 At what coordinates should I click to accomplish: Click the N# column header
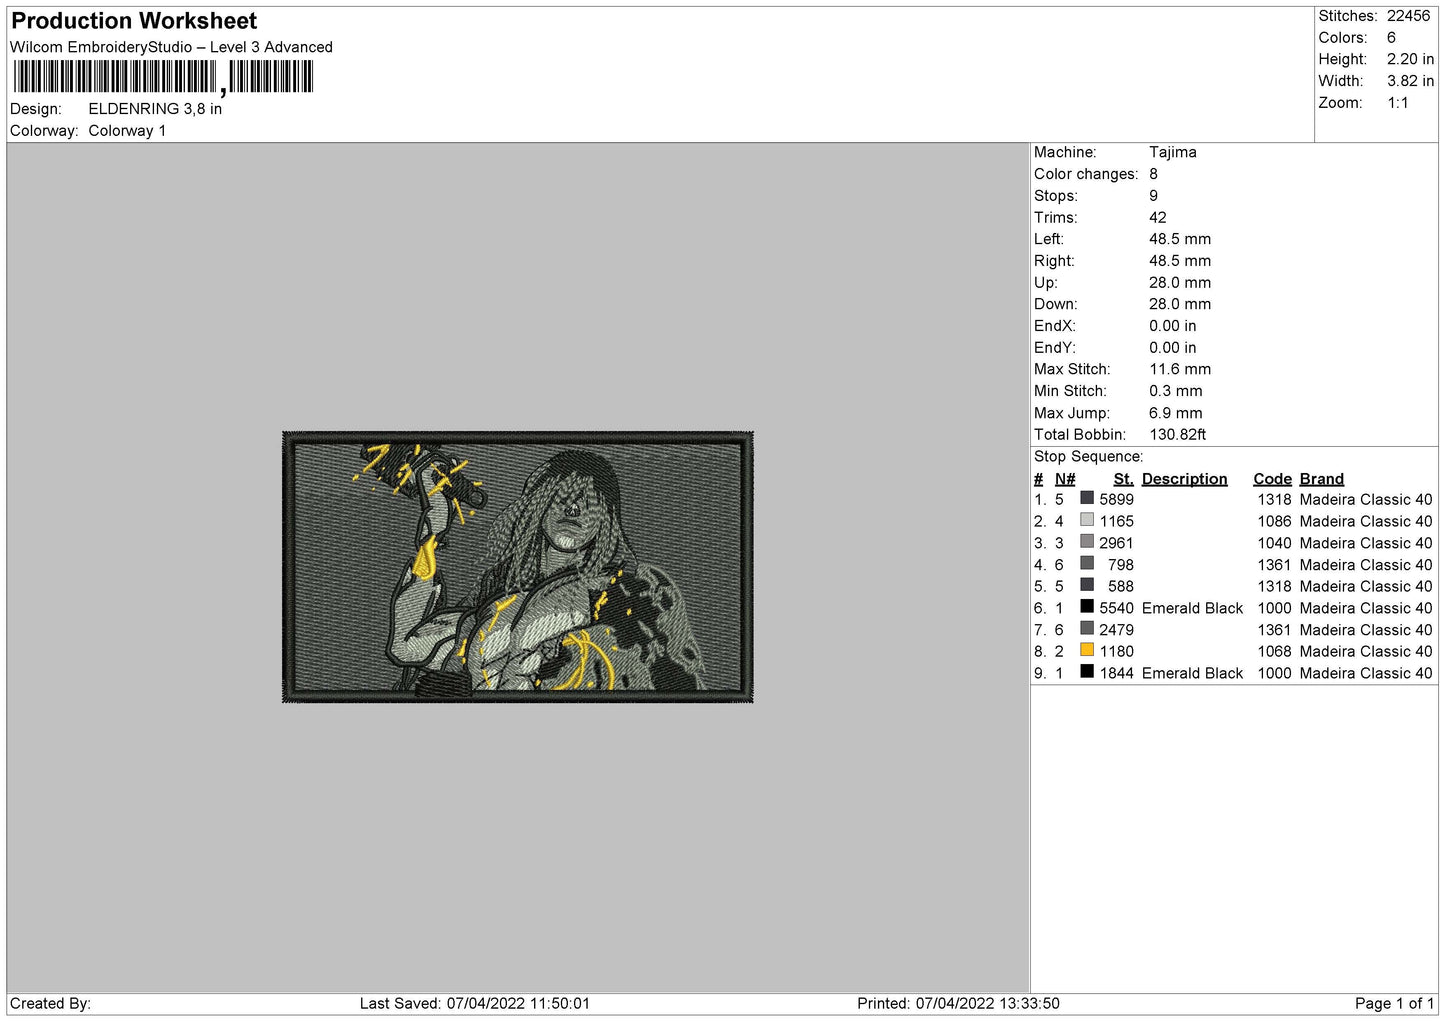point(1065,479)
